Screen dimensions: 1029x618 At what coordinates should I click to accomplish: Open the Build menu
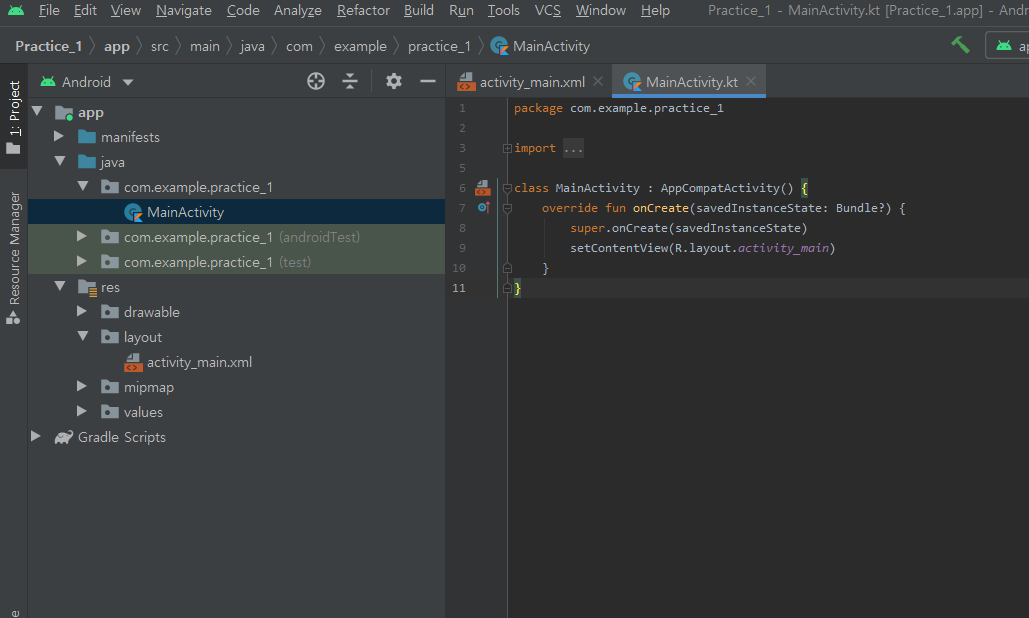click(419, 10)
